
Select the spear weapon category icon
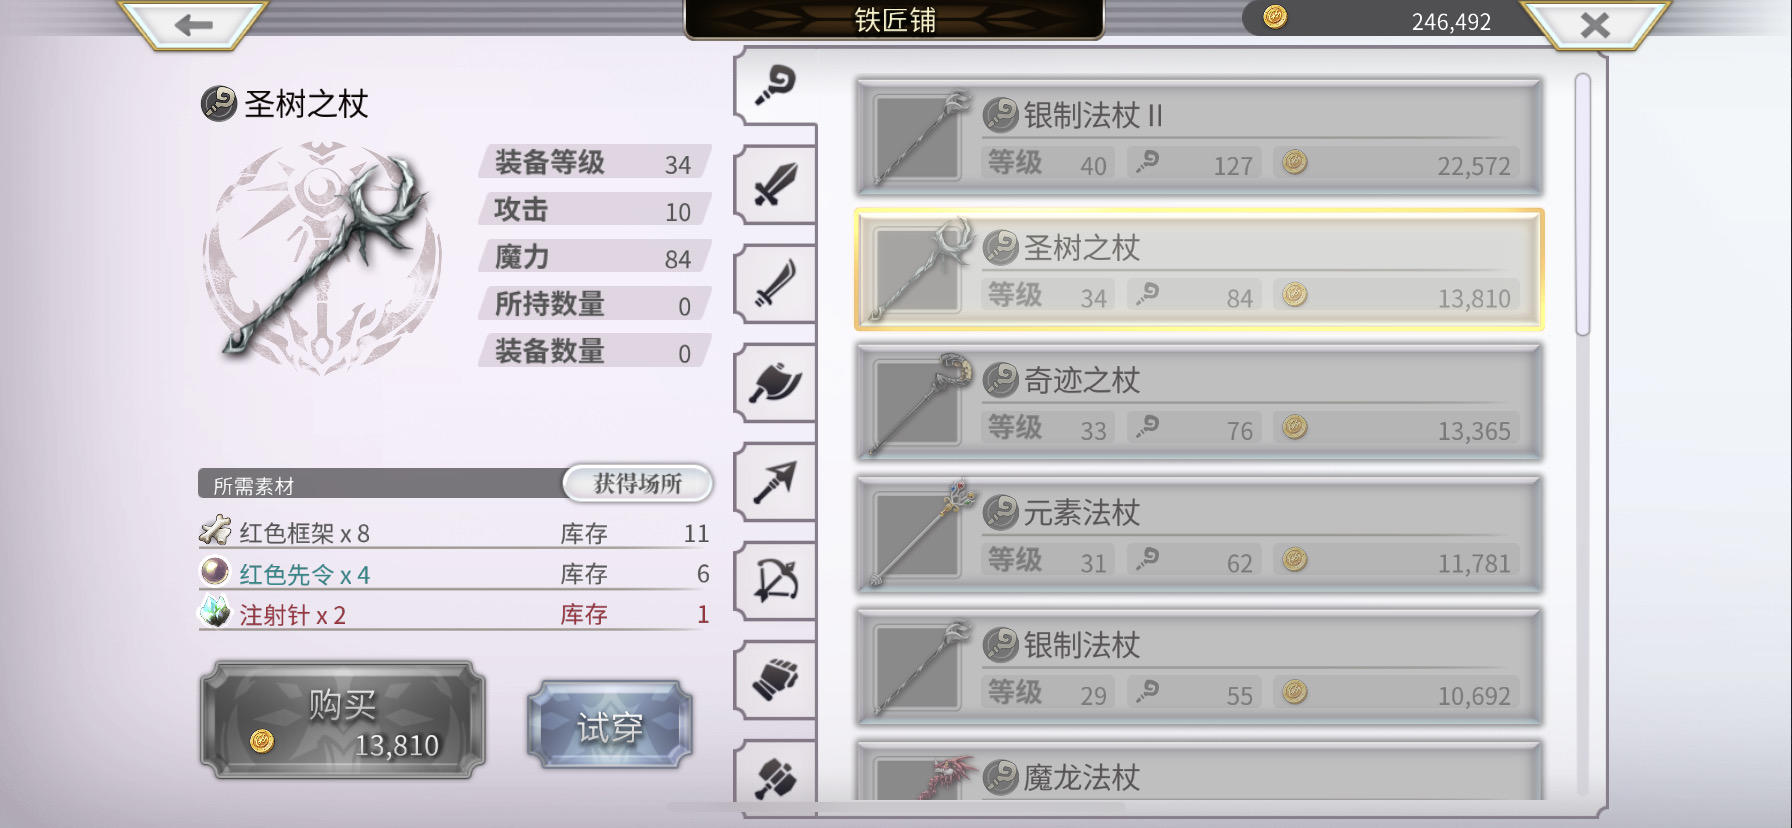(775, 482)
